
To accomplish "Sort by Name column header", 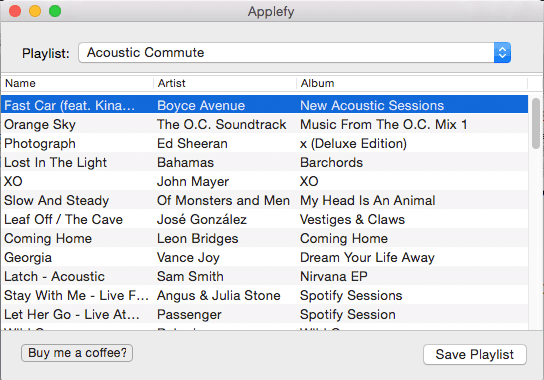I will pyautogui.click(x=78, y=83).
